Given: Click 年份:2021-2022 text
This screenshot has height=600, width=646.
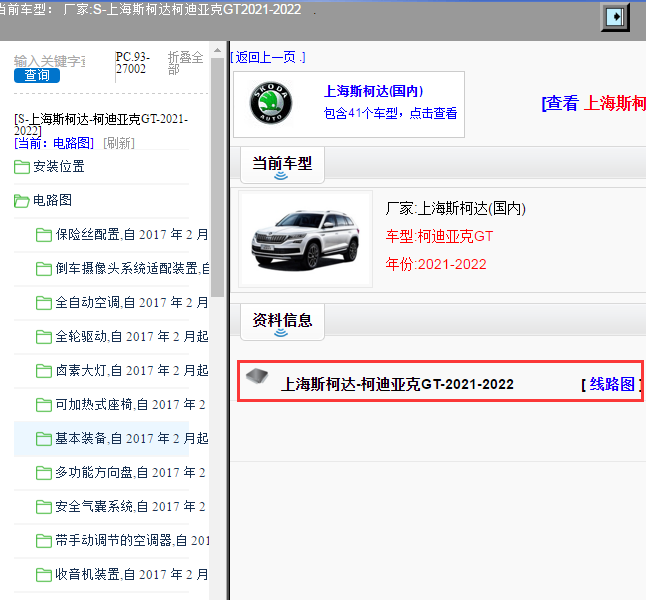Looking at the screenshot, I should tap(436, 264).
